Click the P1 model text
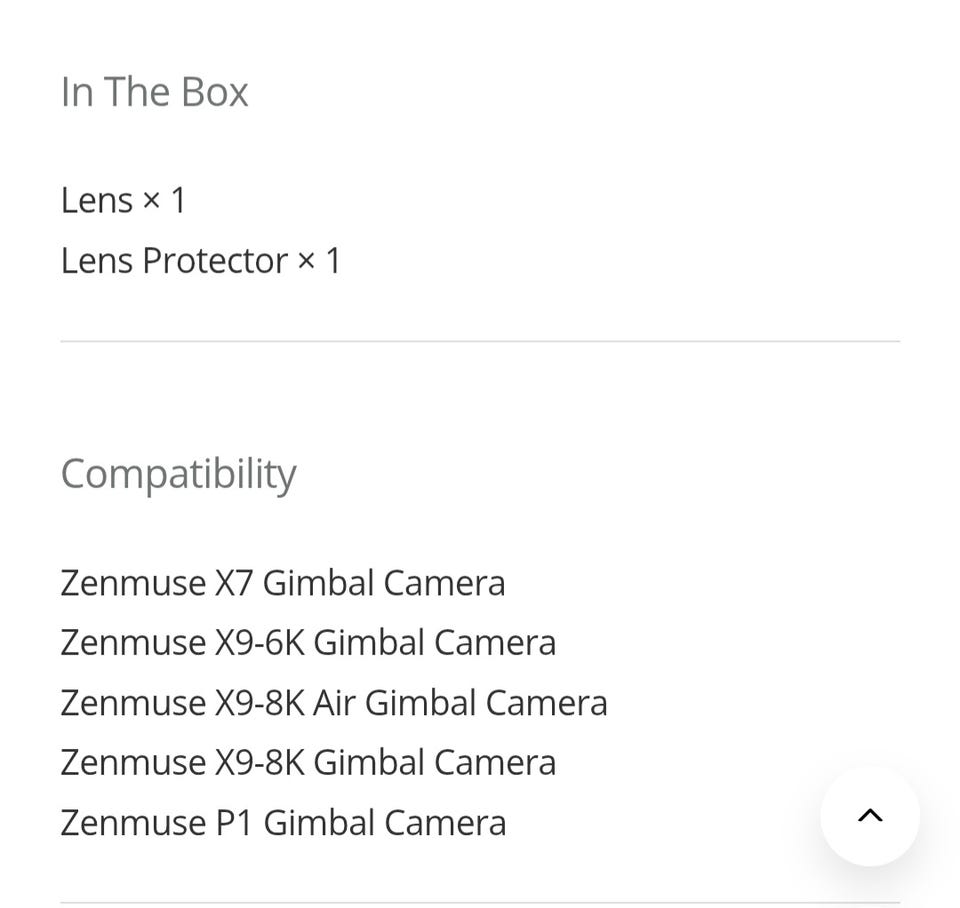This screenshot has height=908, width=960. pyautogui.click(x=234, y=822)
